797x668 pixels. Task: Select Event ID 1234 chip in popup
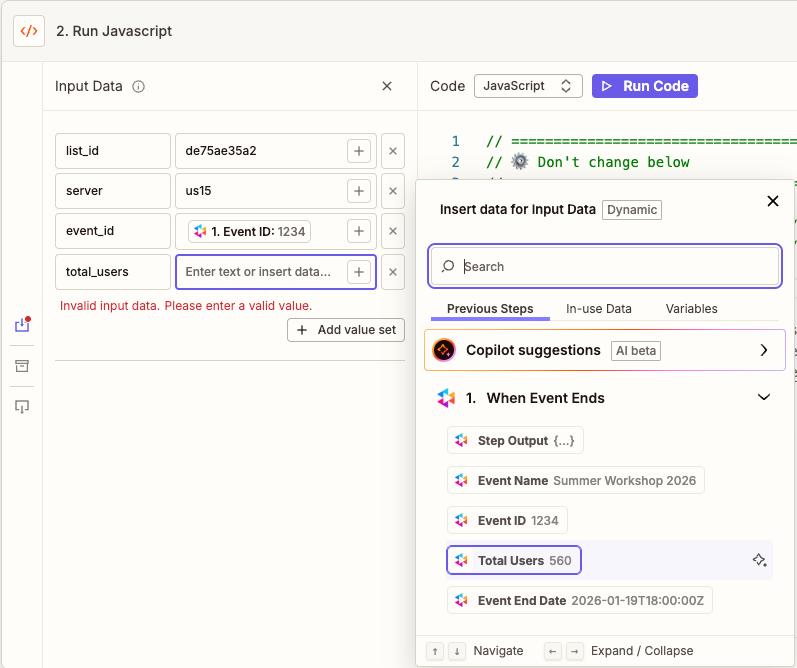tap(507, 521)
